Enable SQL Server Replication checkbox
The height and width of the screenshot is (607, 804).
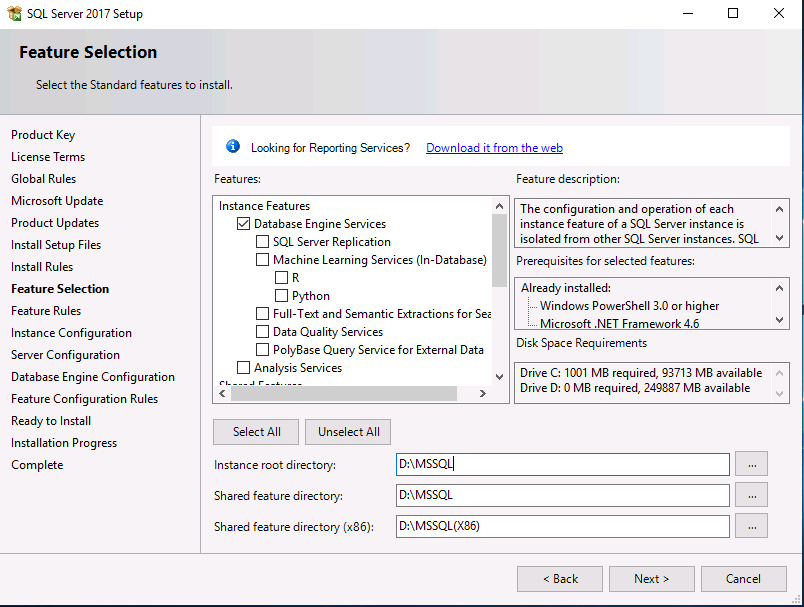point(262,242)
